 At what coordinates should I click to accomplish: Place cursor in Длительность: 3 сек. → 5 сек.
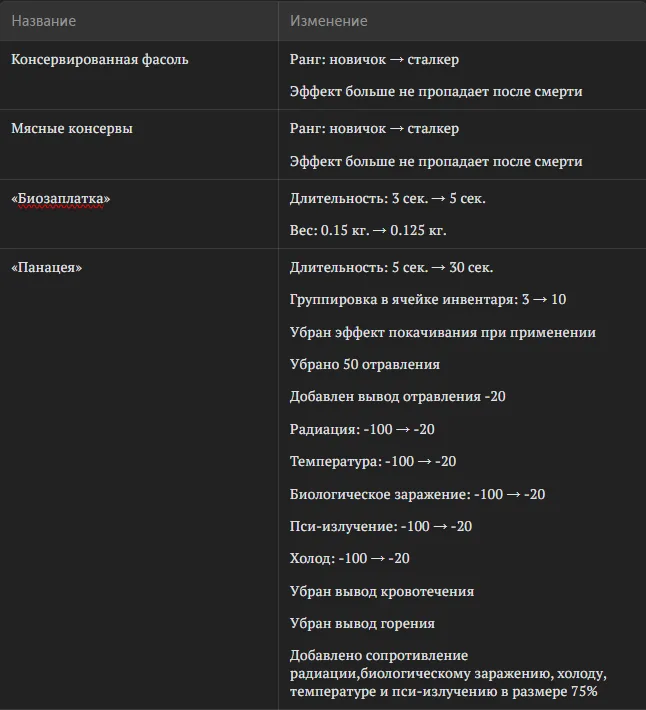point(388,198)
